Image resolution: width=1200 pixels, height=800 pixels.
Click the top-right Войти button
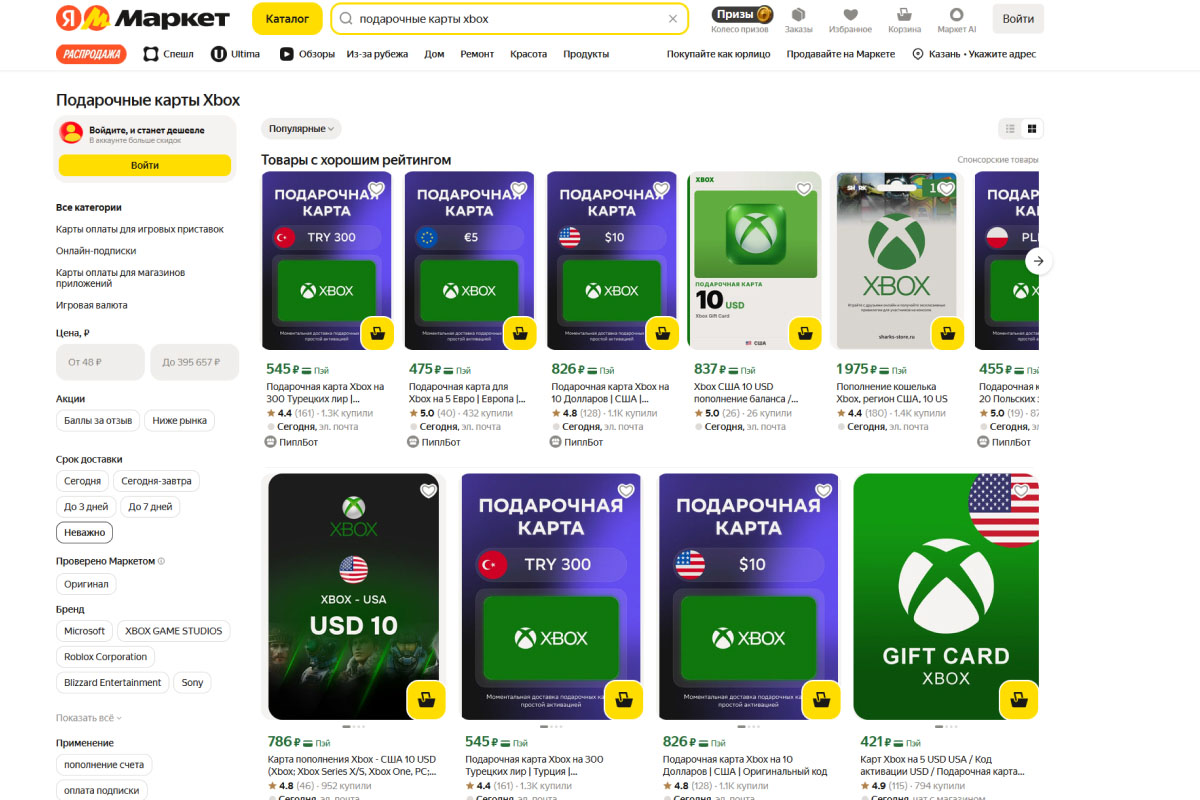(1018, 19)
